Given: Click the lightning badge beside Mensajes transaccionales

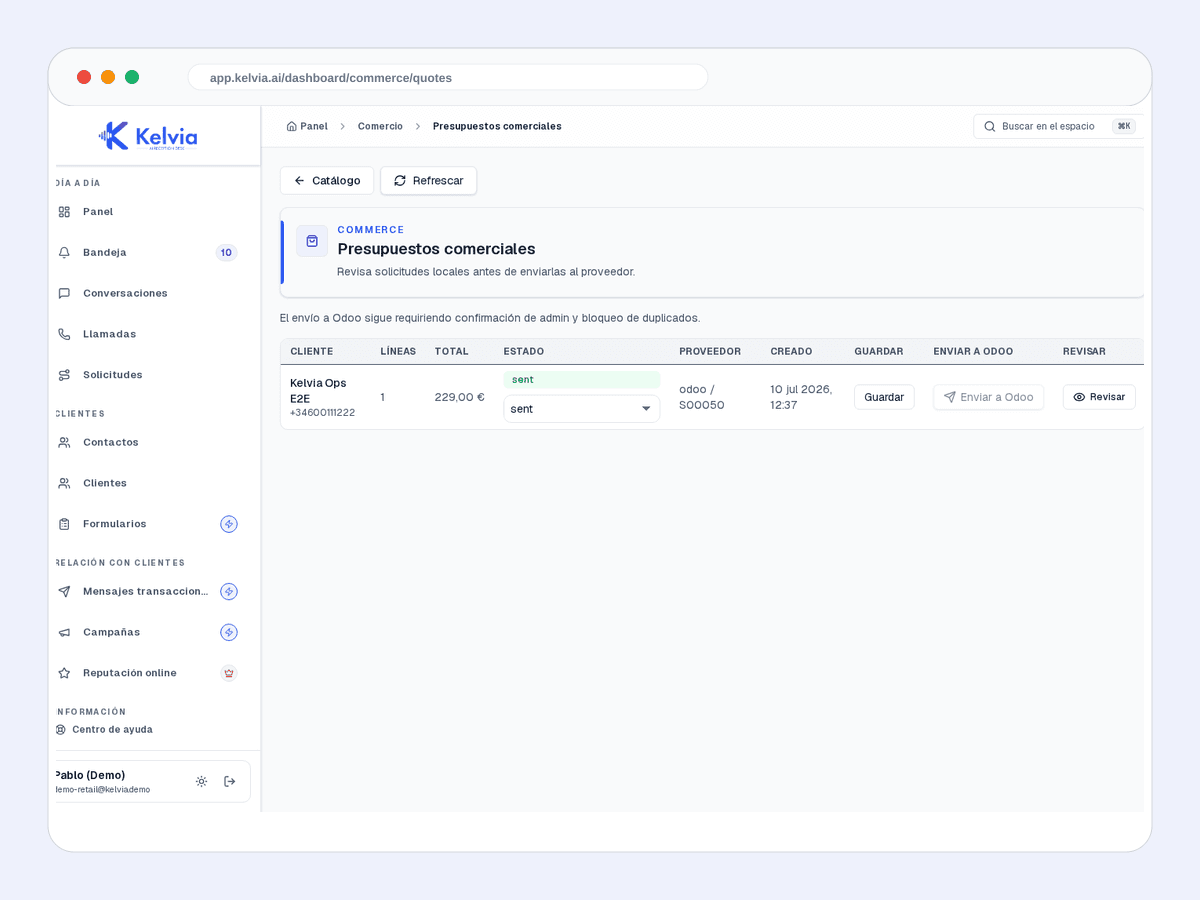Looking at the screenshot, I should point(229,591).
